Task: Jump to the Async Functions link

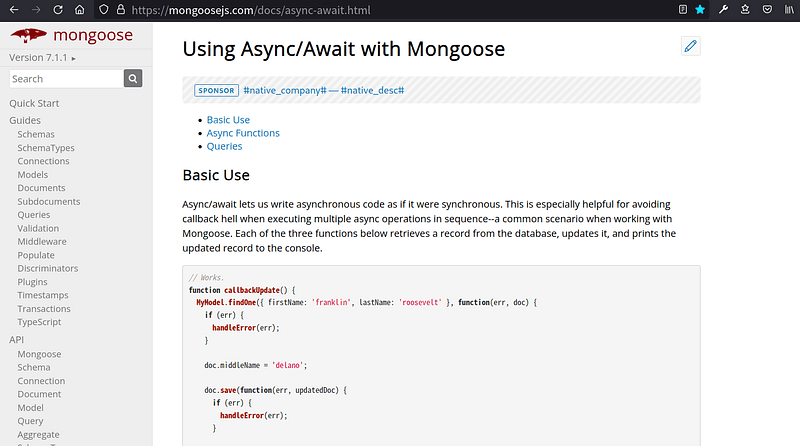Action: (243, 133)
